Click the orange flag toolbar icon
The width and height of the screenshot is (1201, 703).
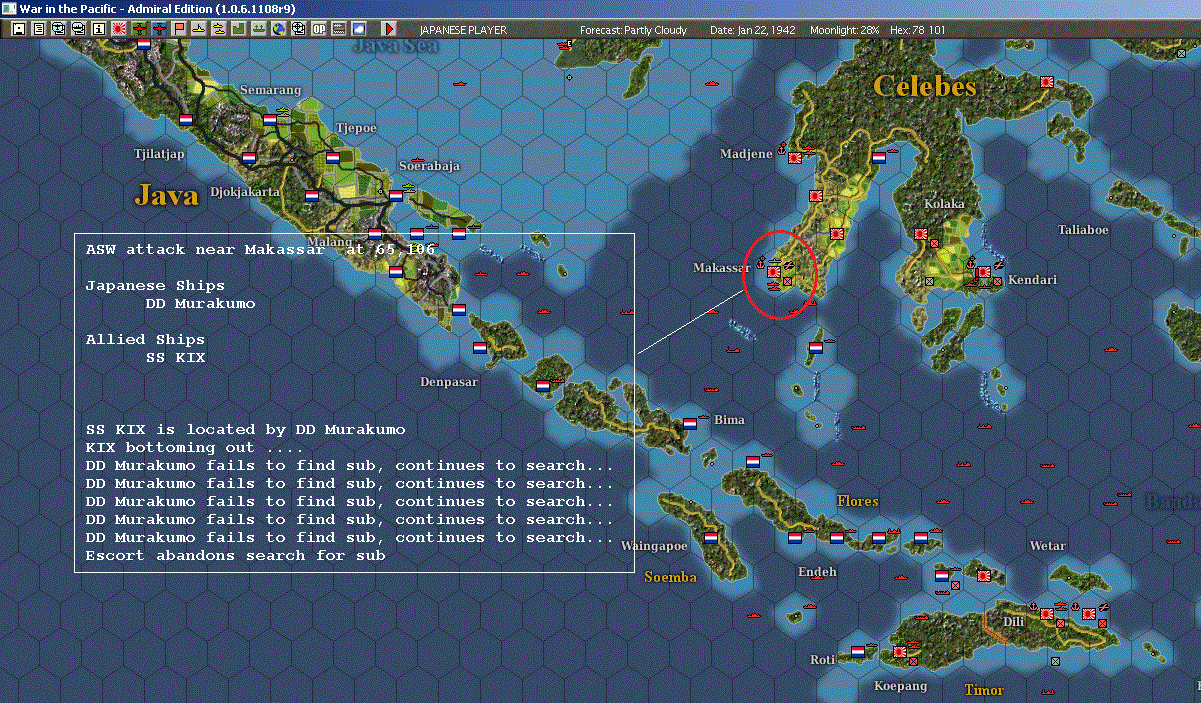click(179, 29)
